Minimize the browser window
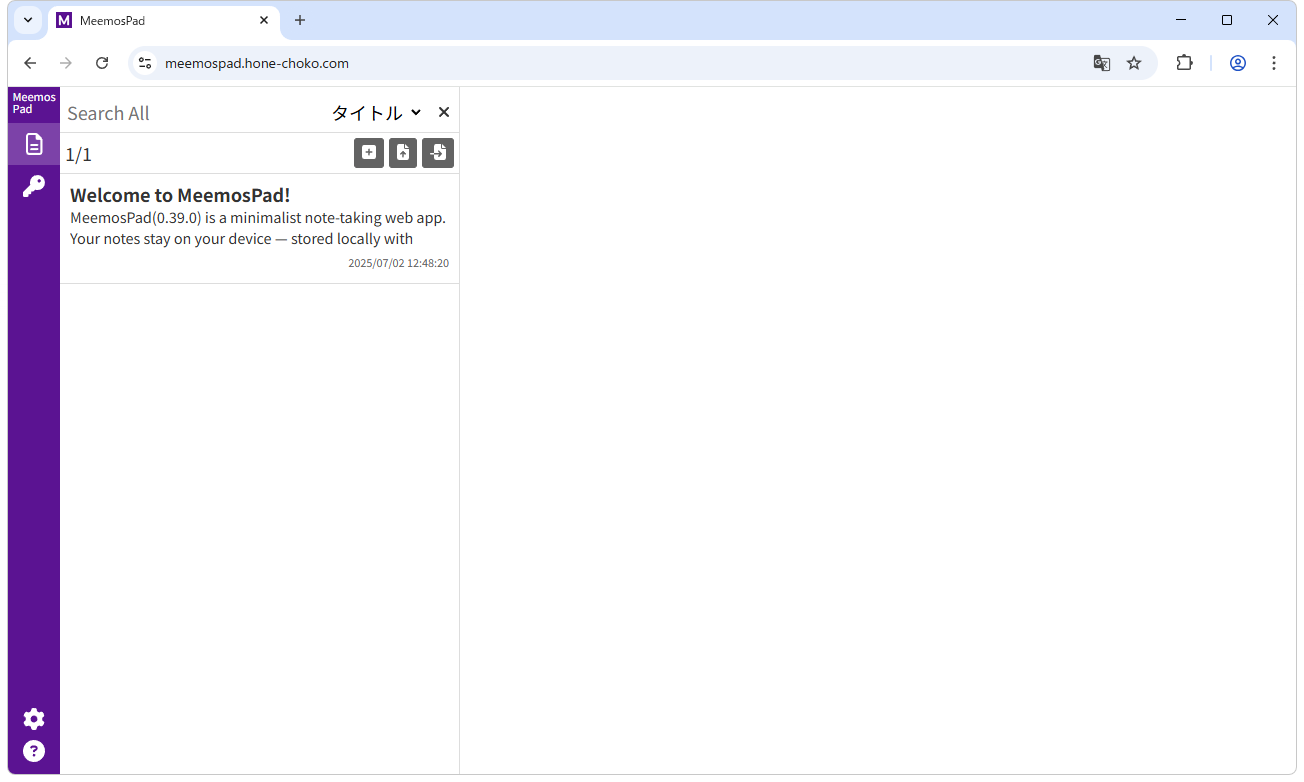Image resolution: width=1304 pixels, height=782 pixels. coord(1181,20)
